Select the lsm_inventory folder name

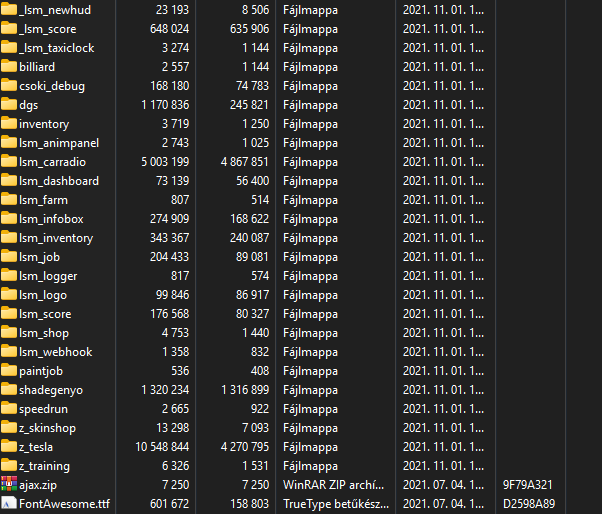(x=56, y=238)
